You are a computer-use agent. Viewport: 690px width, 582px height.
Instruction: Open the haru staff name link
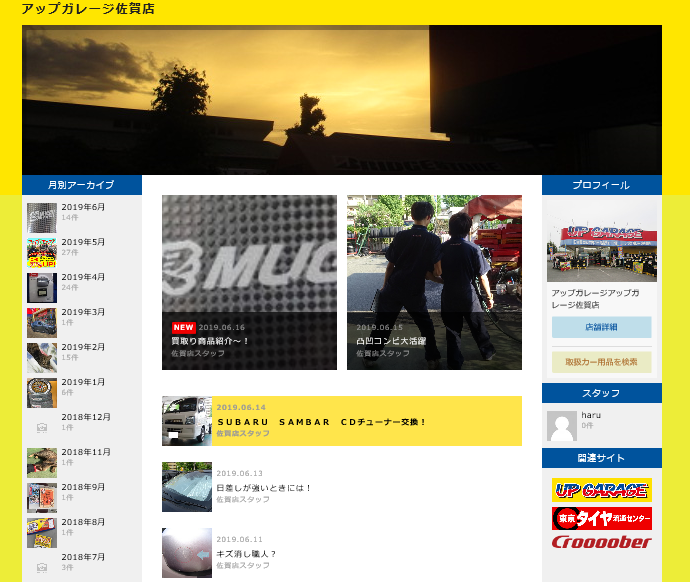coord(591,415)
